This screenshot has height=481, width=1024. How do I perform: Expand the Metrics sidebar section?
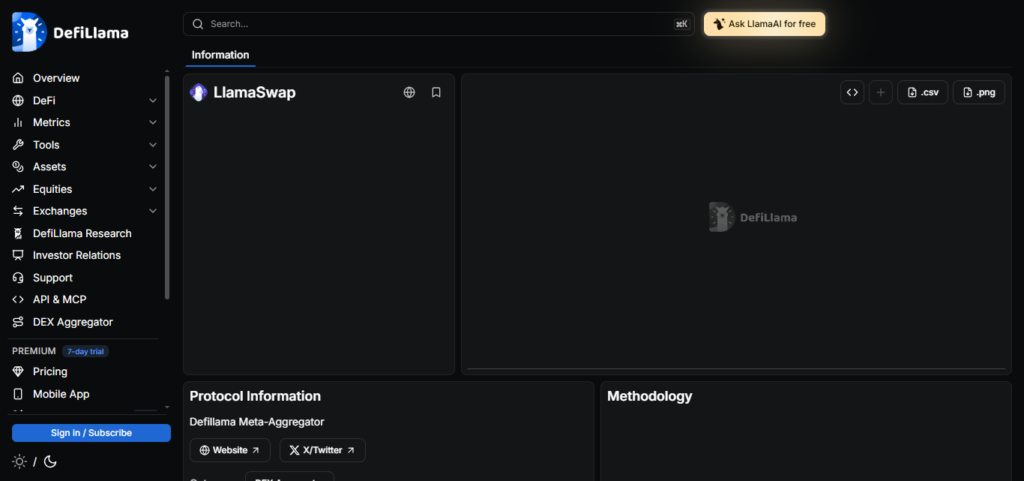click(x=153, y=123)
